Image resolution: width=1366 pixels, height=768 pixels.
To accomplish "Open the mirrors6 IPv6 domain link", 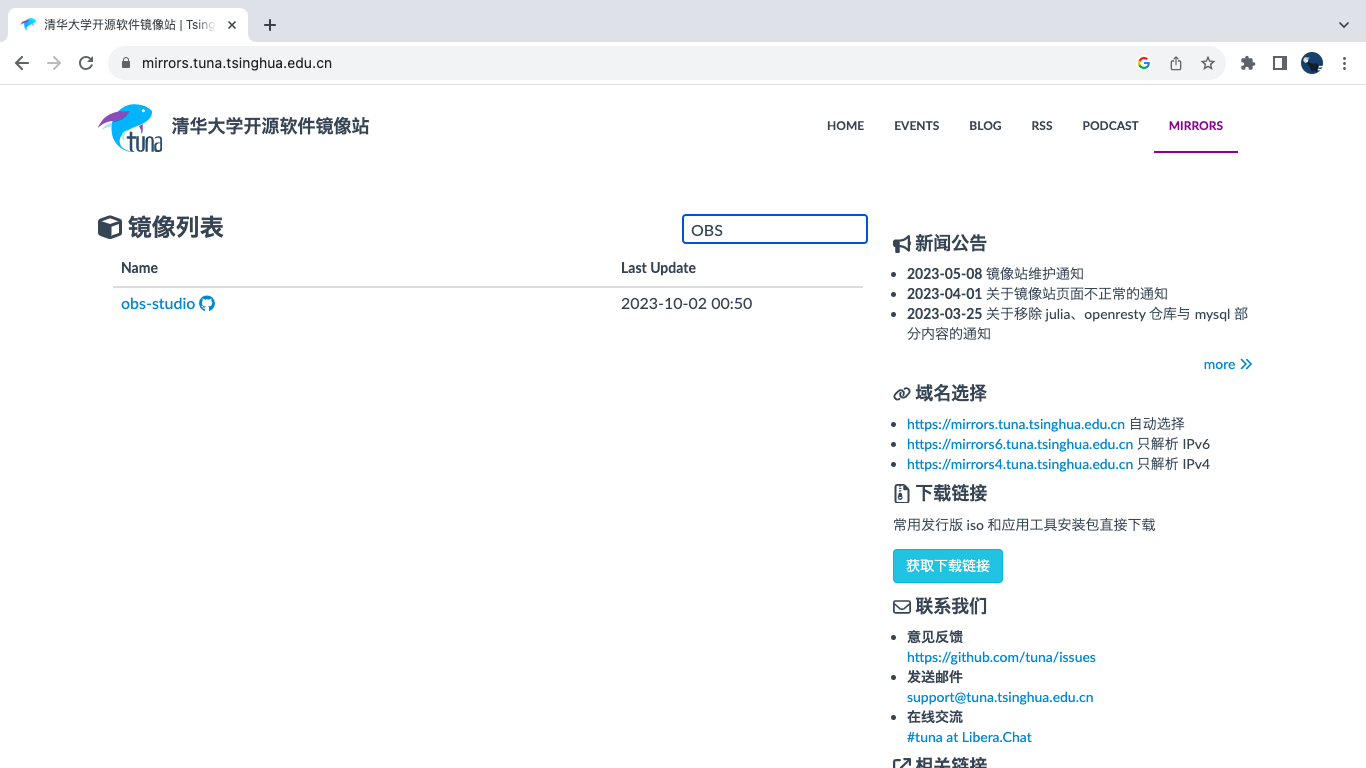I will coord(1019,444).
